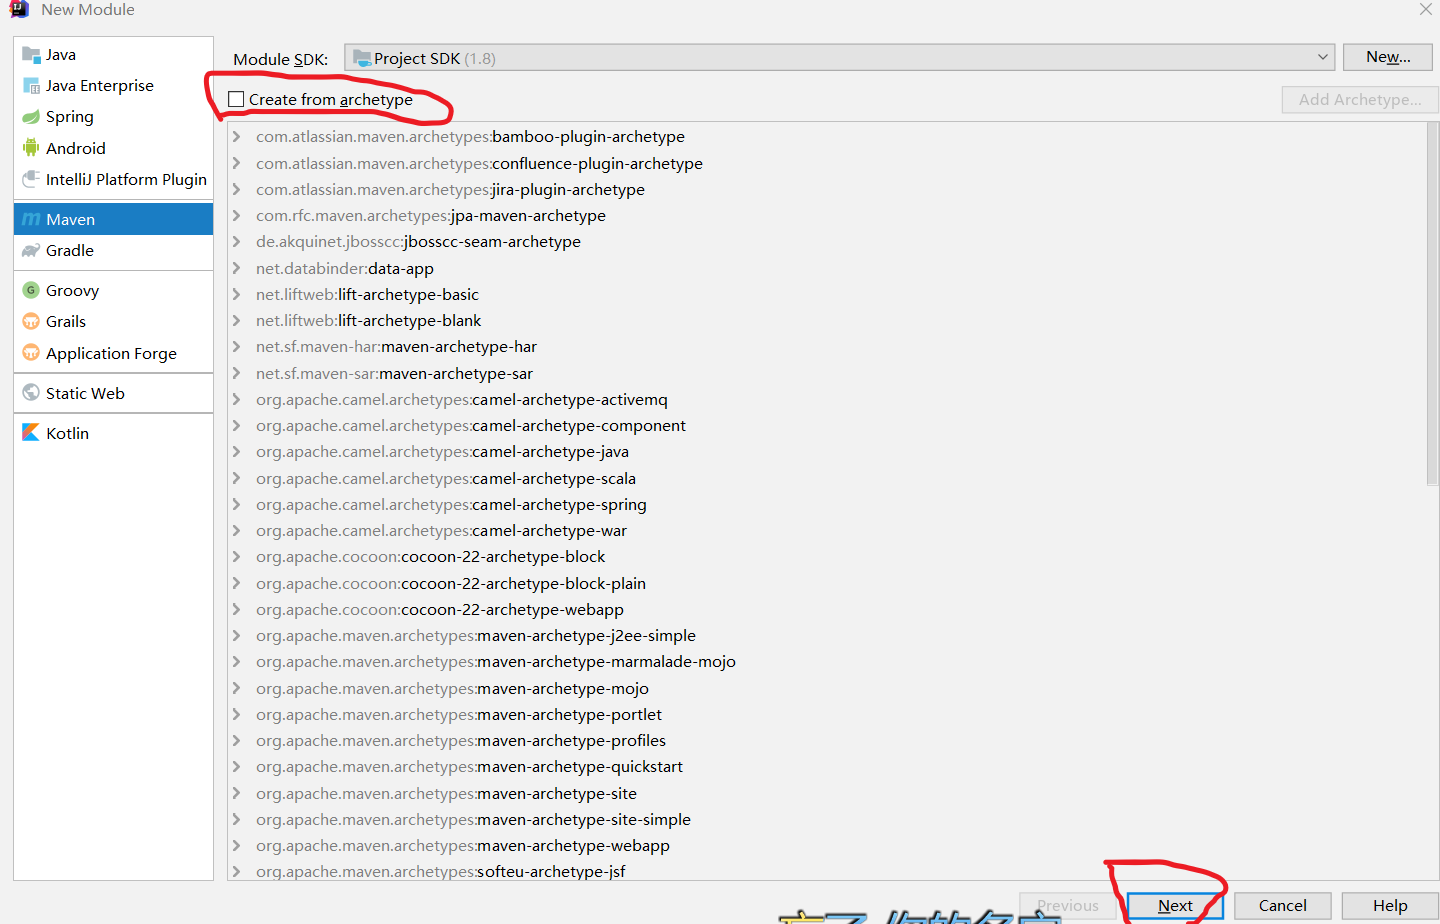
Task: Select maven-archetype-site row
Action: click(826, 793)
